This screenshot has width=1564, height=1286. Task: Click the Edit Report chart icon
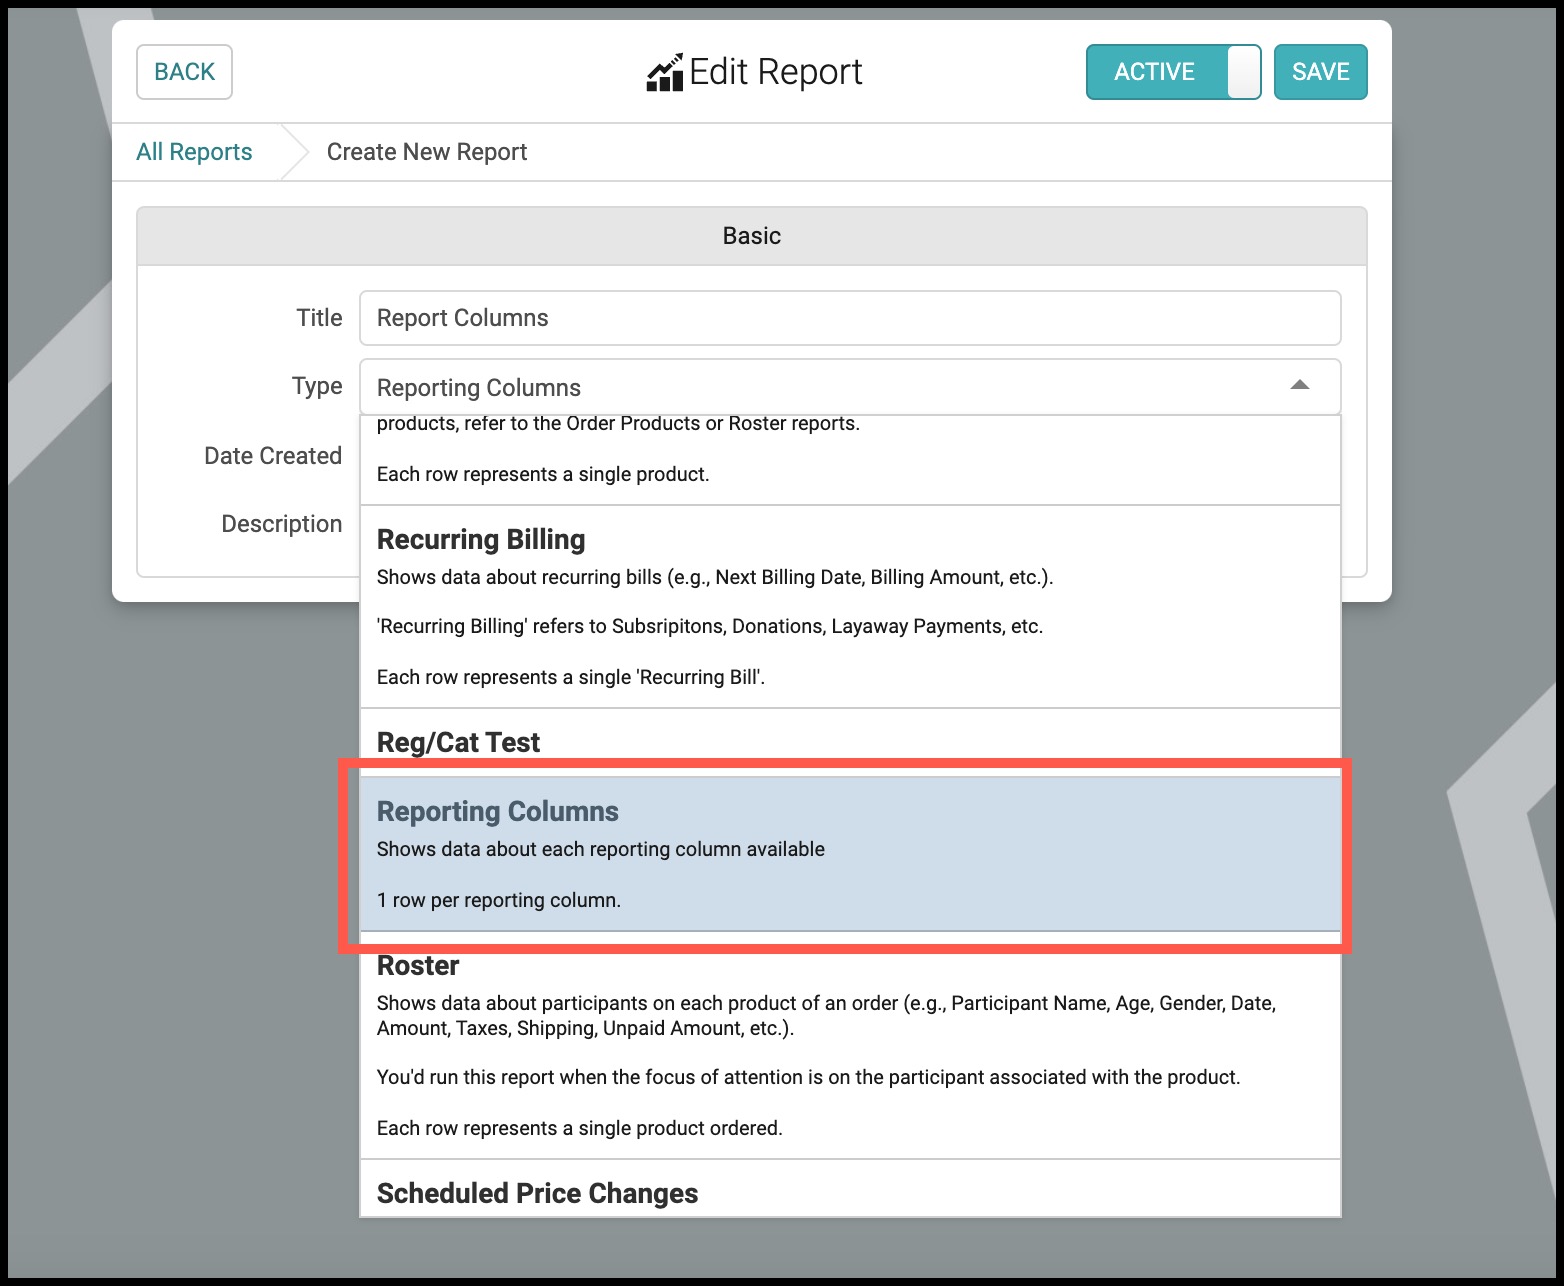(x=665, y=72)
